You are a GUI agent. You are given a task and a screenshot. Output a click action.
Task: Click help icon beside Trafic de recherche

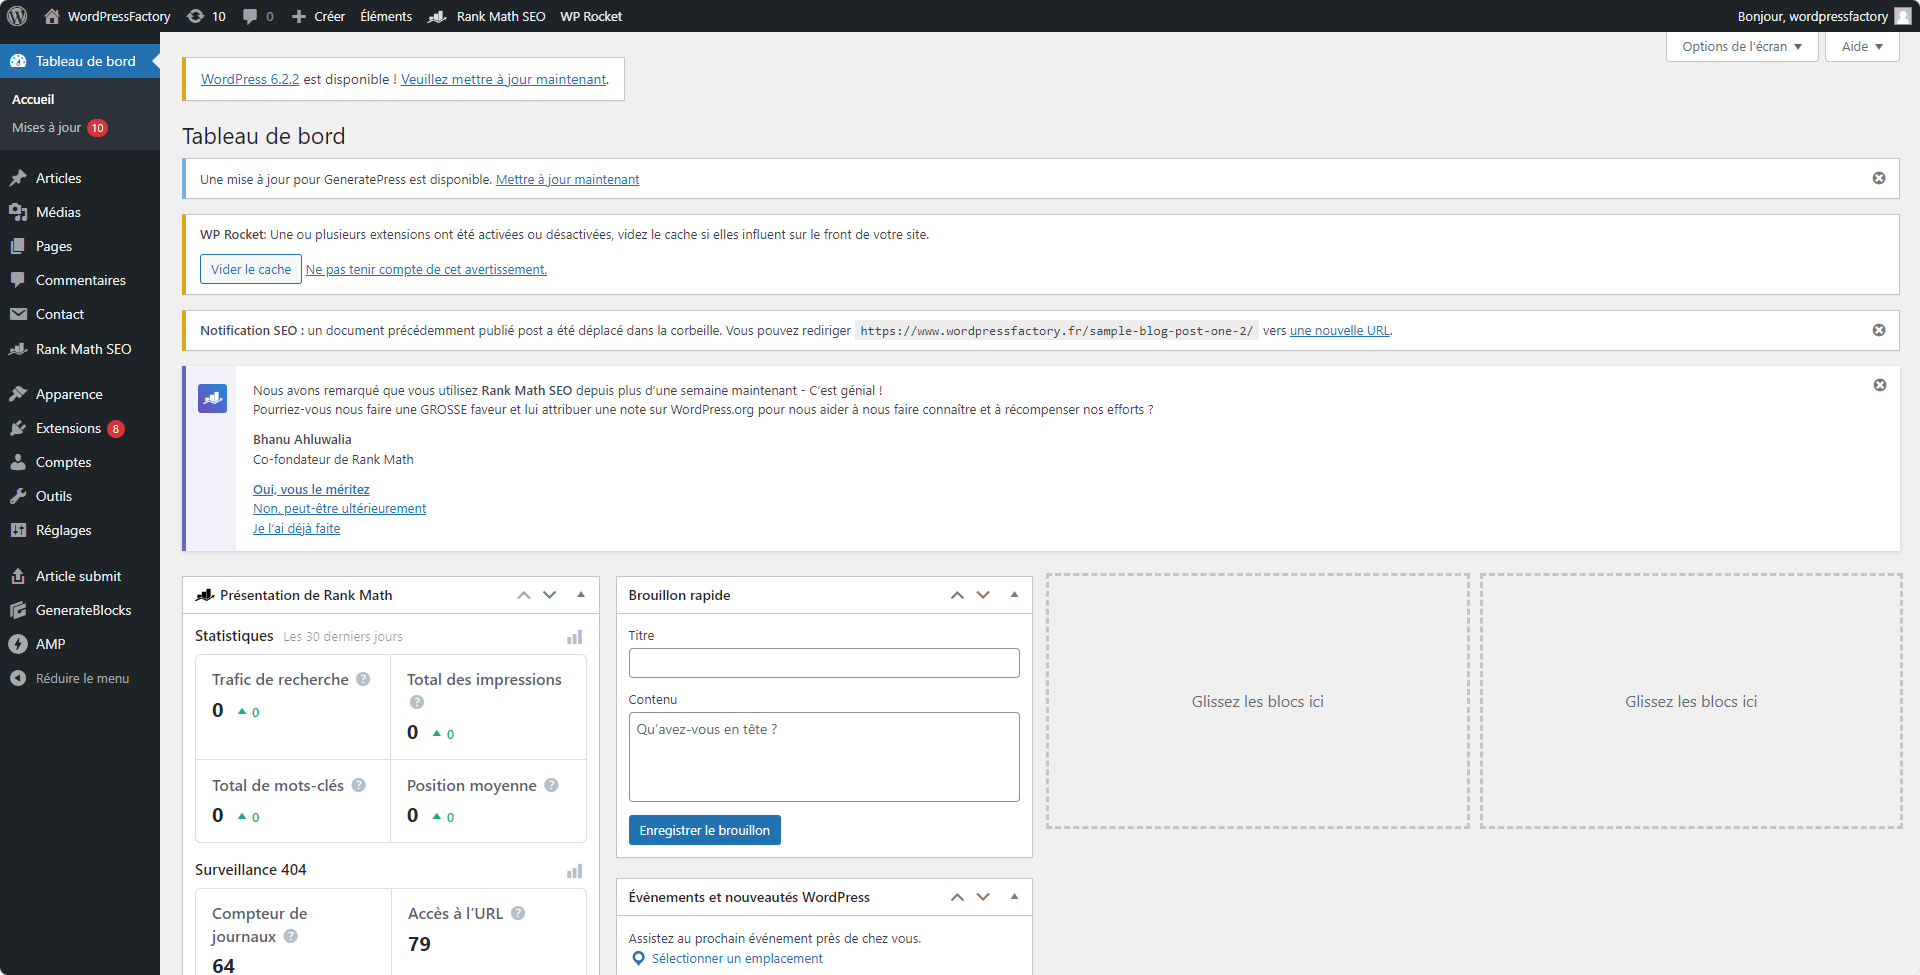[363, 679]
